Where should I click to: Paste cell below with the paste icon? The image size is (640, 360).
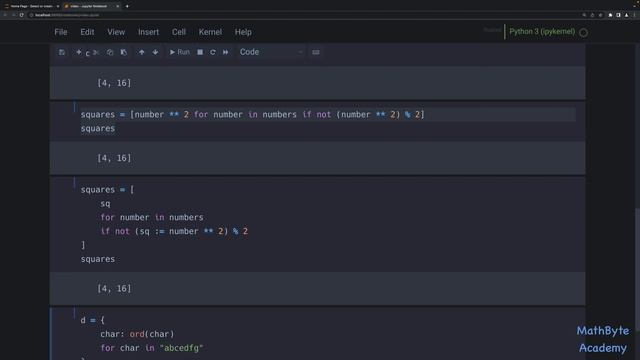pos(124,52)
